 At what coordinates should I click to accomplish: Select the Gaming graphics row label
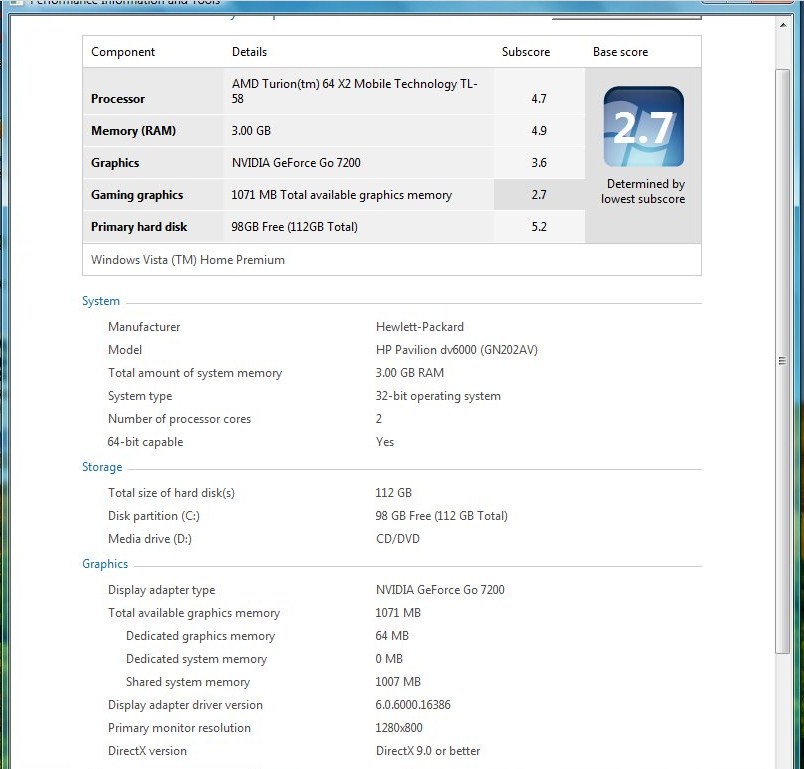point(137,195)
